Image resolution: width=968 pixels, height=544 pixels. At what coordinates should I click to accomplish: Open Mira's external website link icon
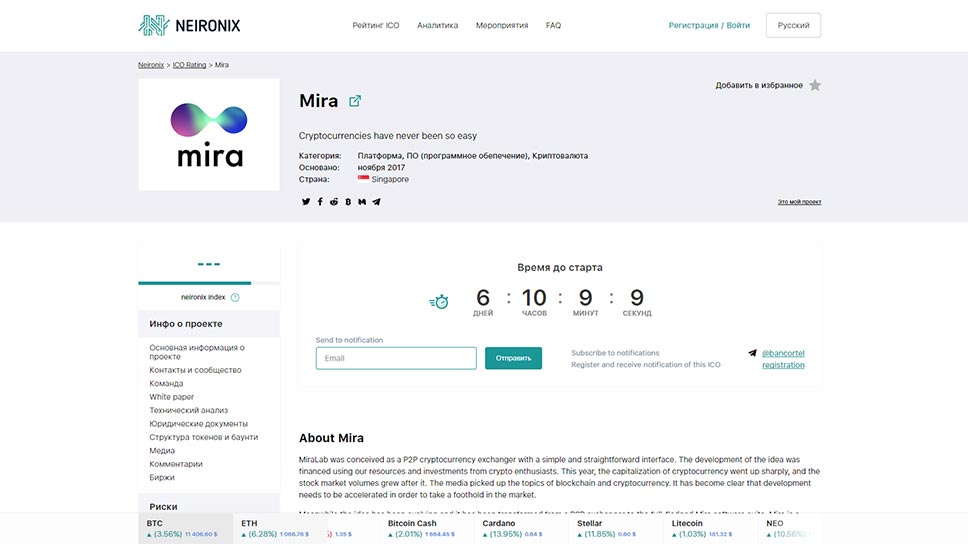pyautogui.click(x=355, y=101)
